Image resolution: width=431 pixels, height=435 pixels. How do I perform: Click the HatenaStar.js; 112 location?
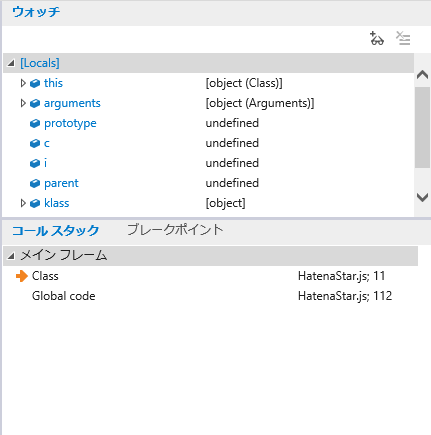click(x=345, y=296)
